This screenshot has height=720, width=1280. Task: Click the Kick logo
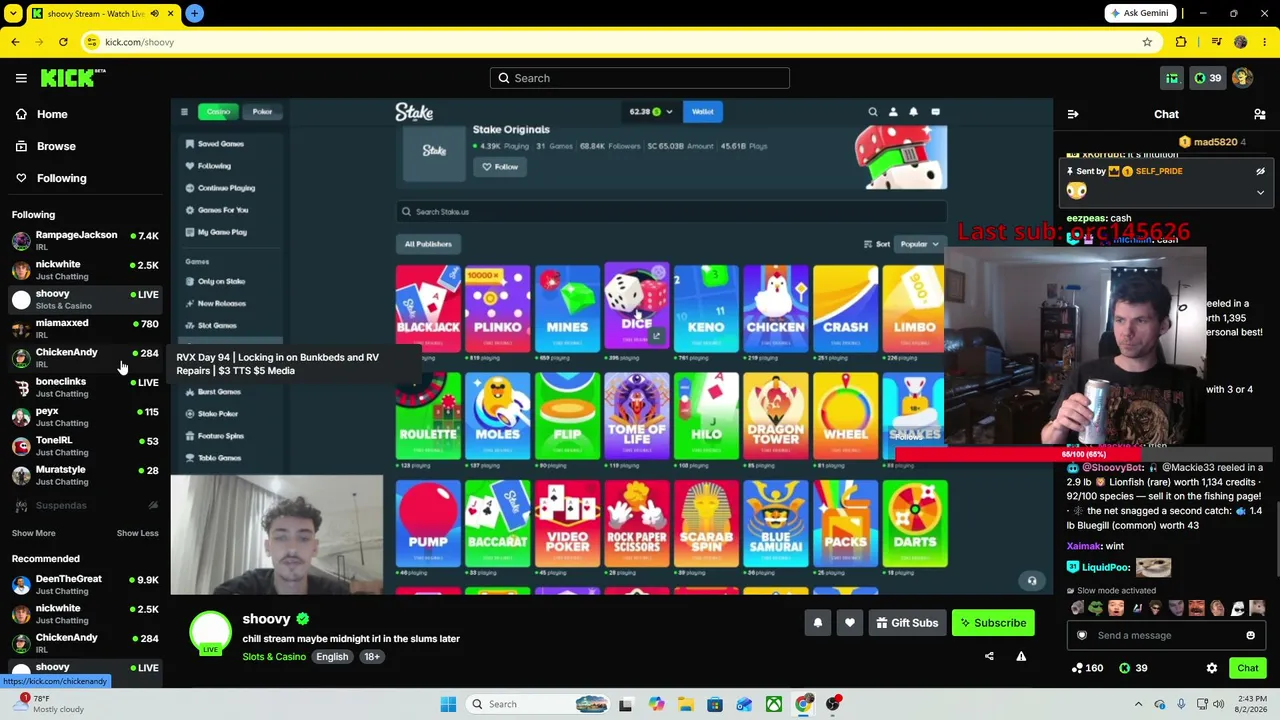point(73,78)
